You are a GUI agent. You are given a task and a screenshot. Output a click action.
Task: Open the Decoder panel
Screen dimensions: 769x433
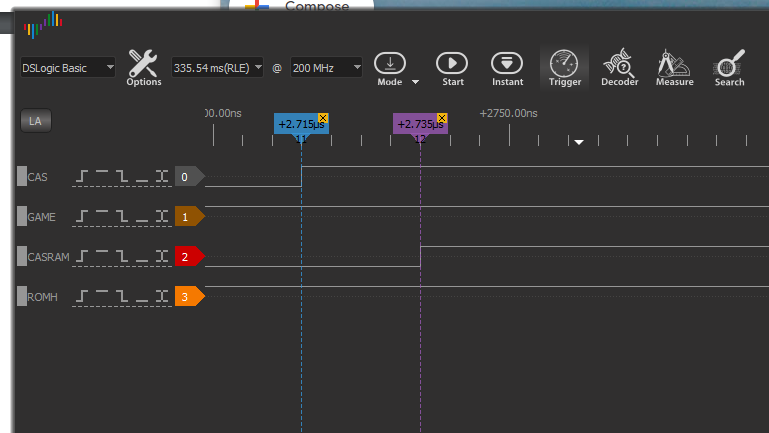pyautogui.click(x=619, y=69)
